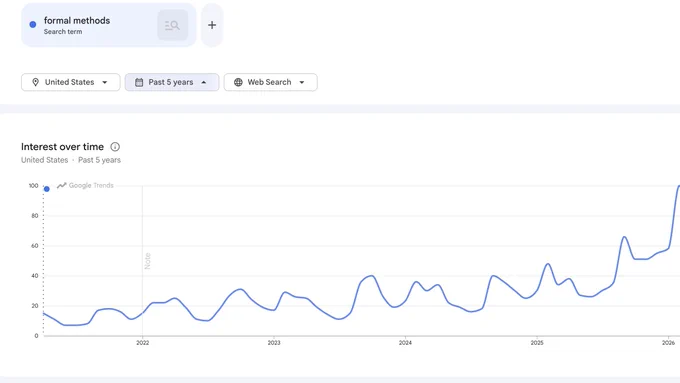Add a comparison term with plus button
Viewport: 680px width, 383px height.
coord(212,25)
